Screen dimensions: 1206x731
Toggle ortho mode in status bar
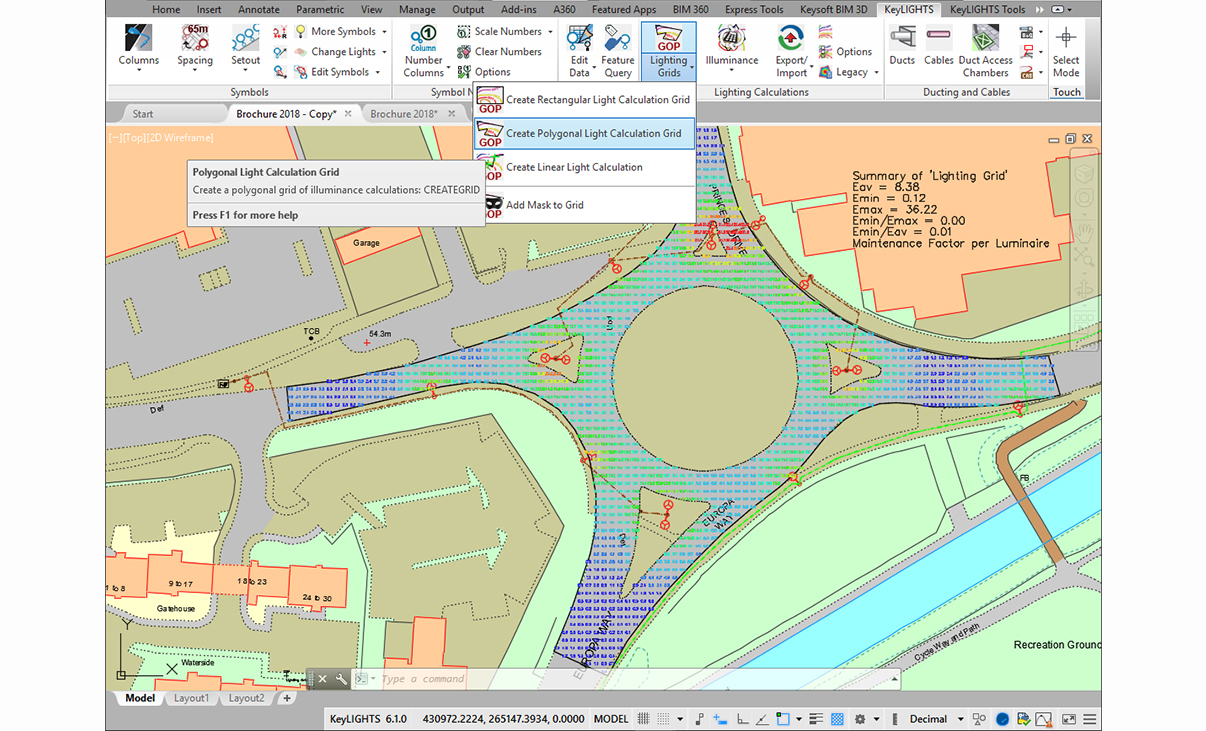(x=741, y=719)
